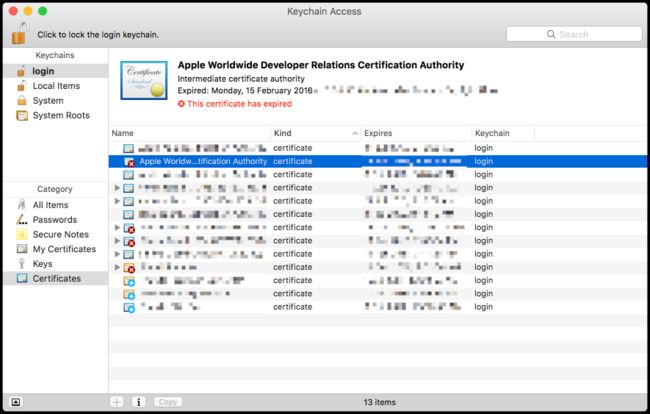Select the login keychain
650x414 pixels.
click(x=56, y=71)
